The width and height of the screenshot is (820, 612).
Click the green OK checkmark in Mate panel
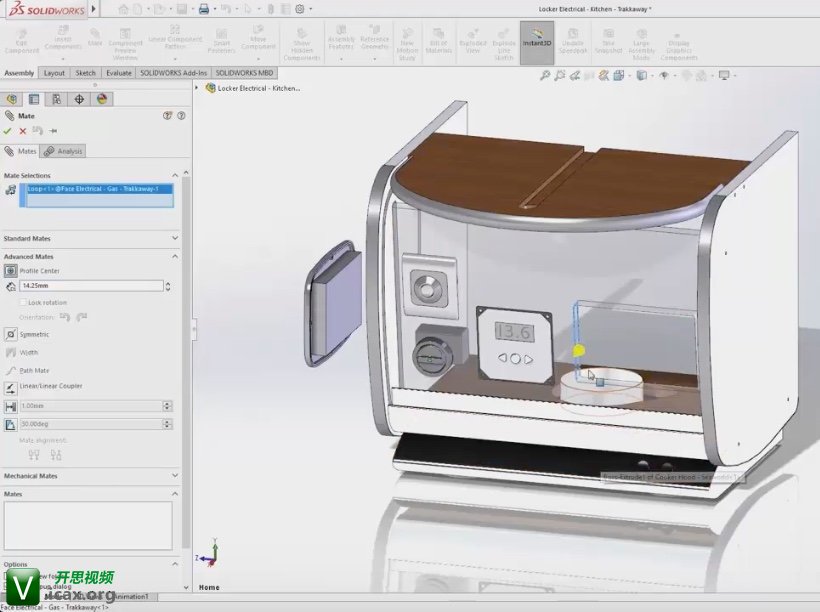(x=8, y=131)
